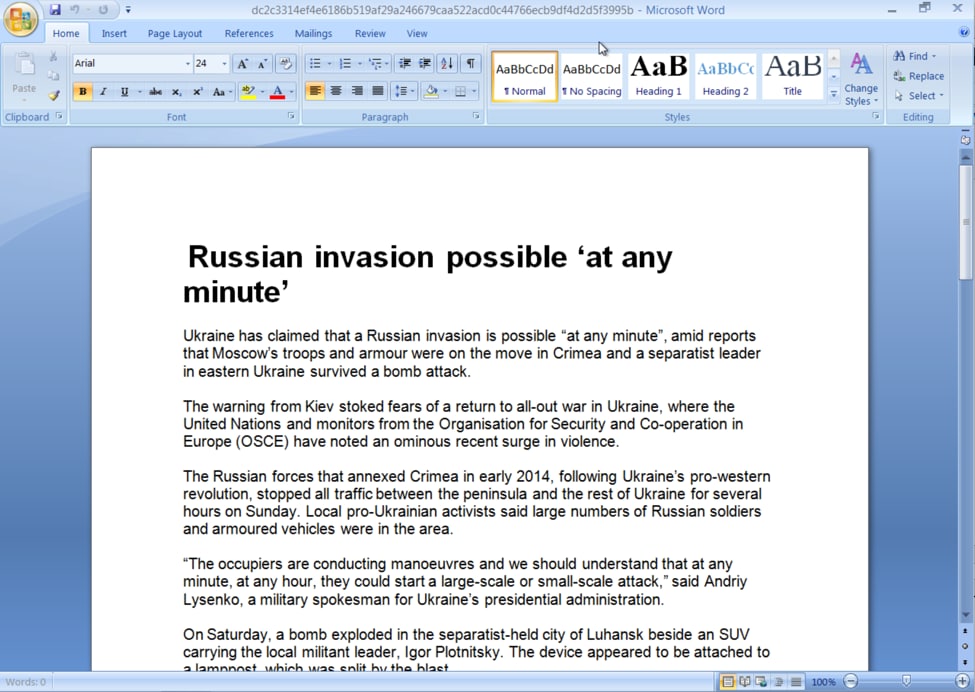Viewport: 975px width, 692px height.
Task: Align text right
Action: pyautogui.click(x=357, y=91)
